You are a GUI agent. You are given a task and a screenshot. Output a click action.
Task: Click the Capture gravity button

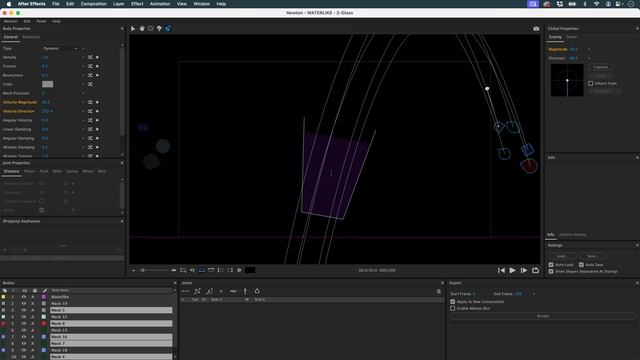(601, 67)
